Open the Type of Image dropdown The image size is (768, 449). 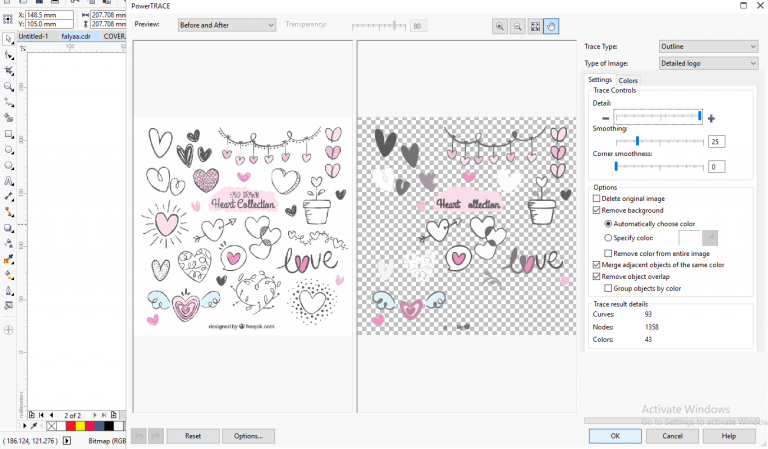(x=708, y=63)
